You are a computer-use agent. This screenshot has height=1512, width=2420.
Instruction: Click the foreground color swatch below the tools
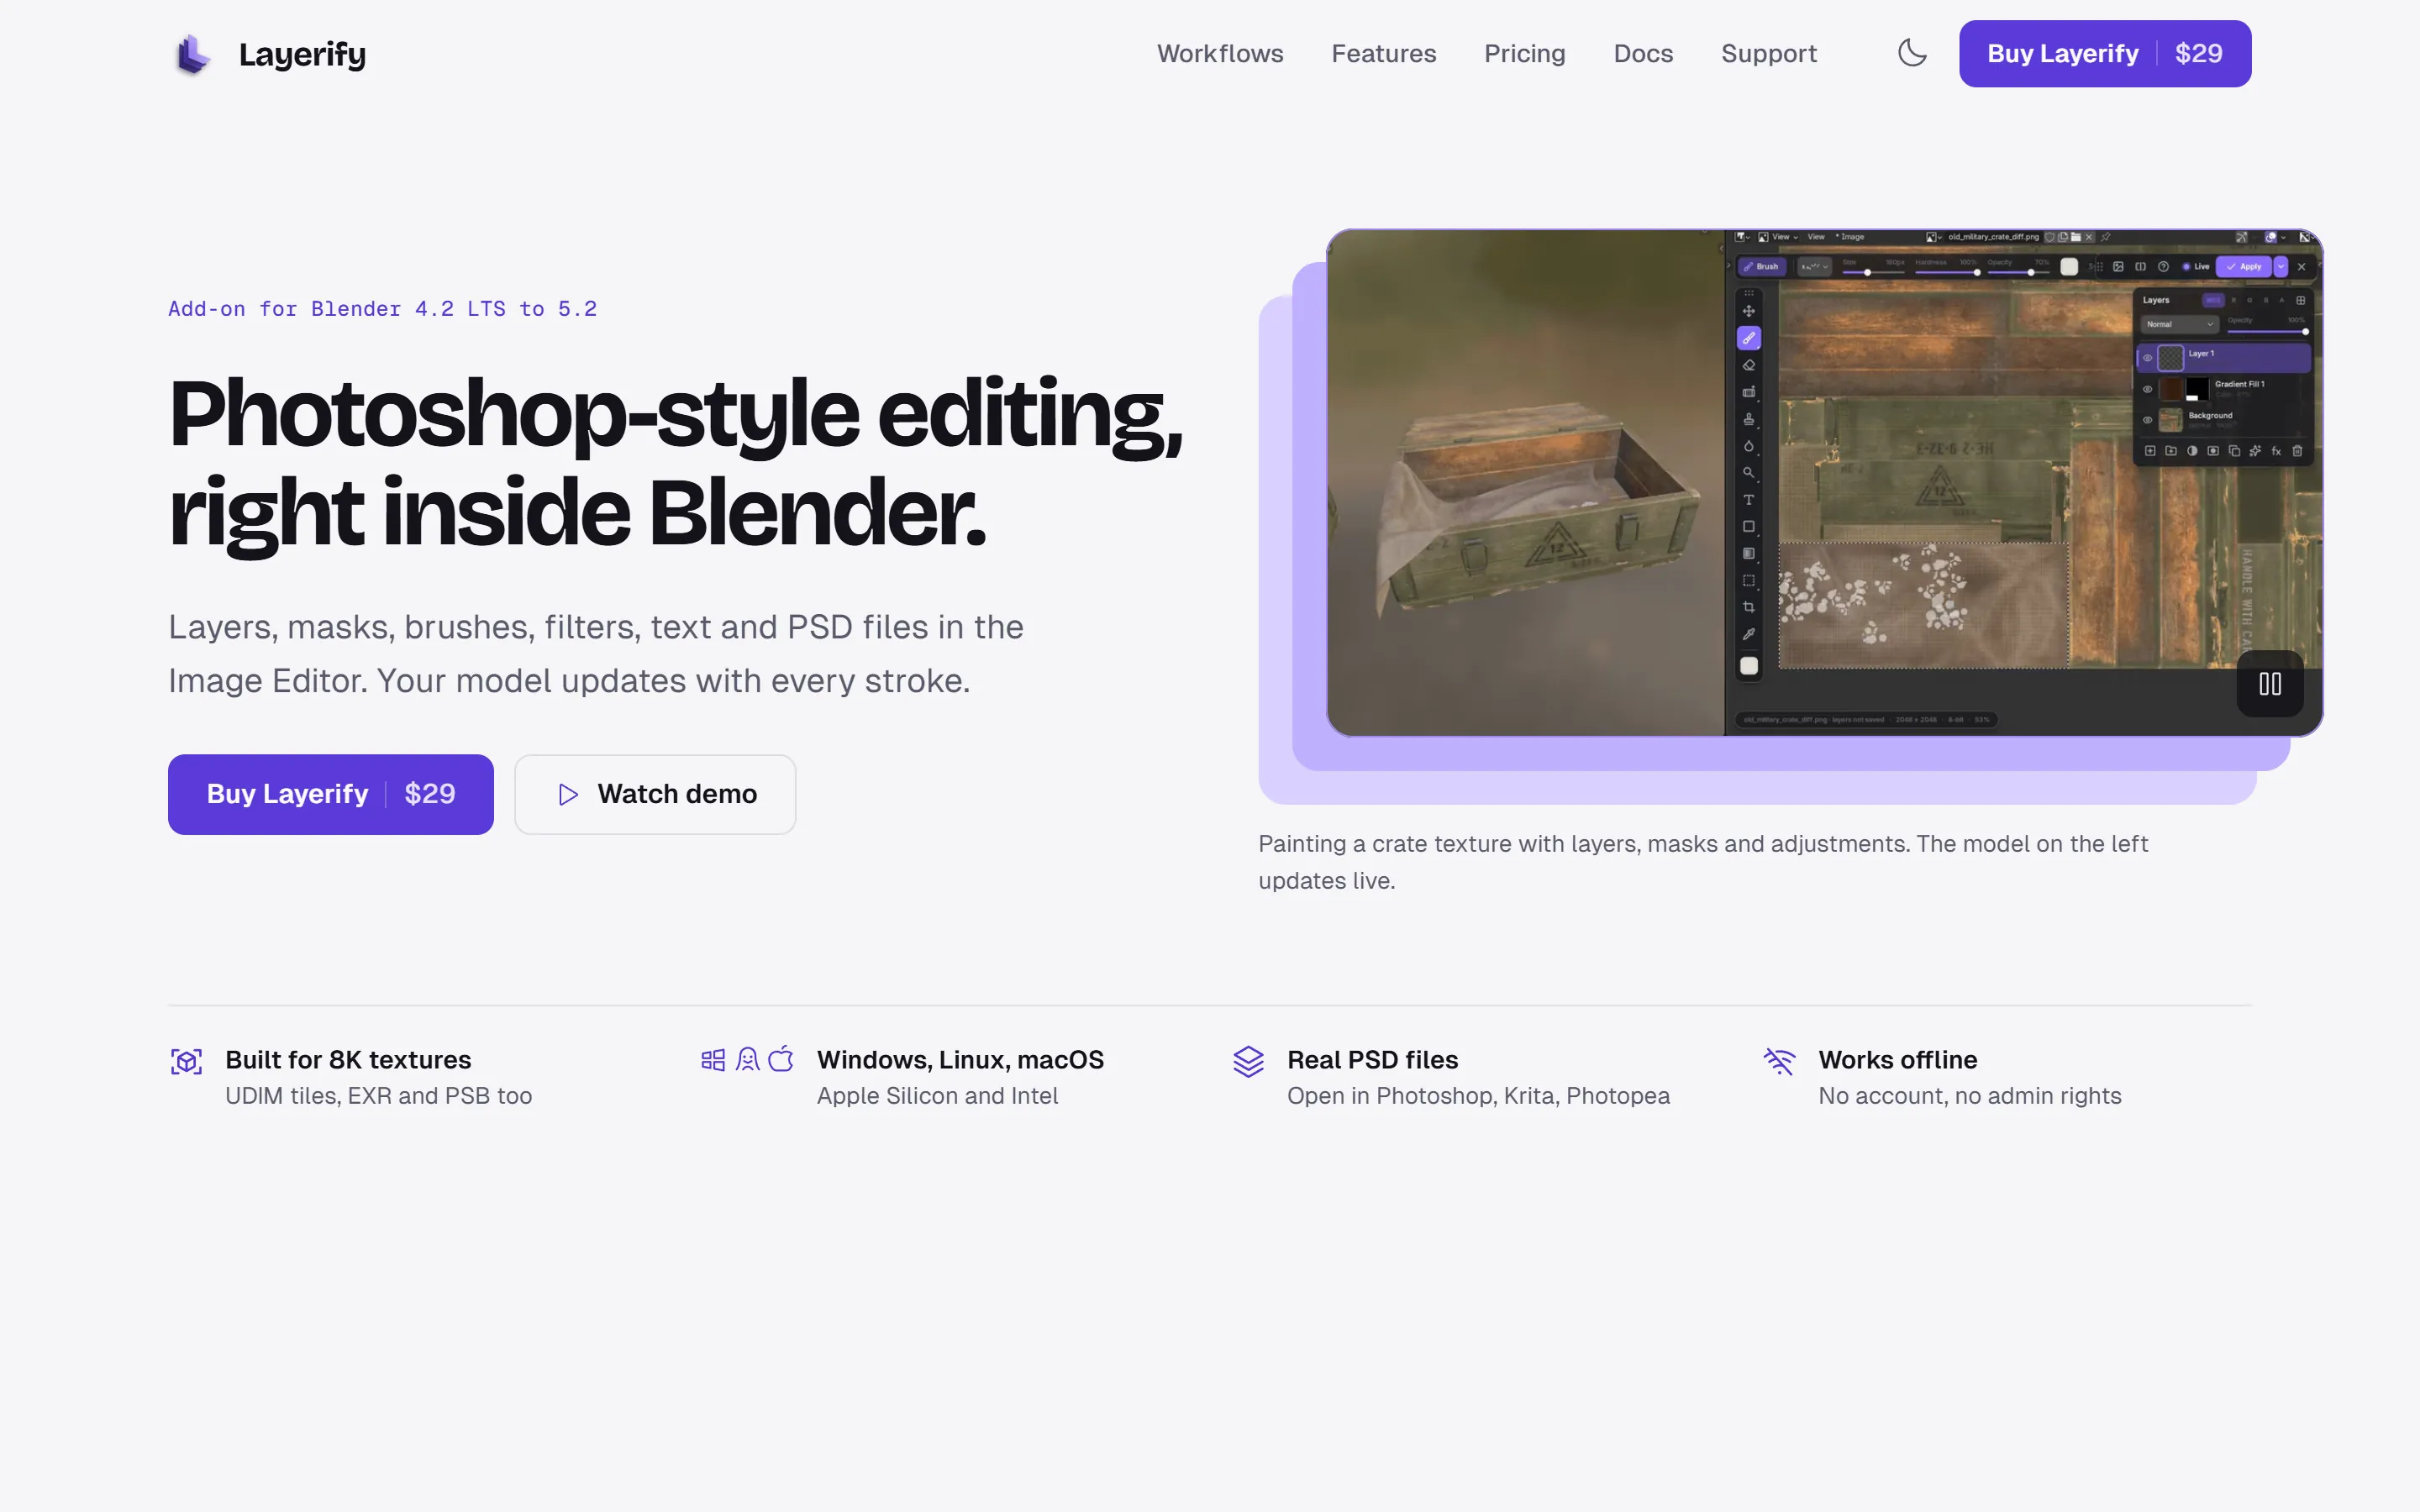pos(1748,666)
